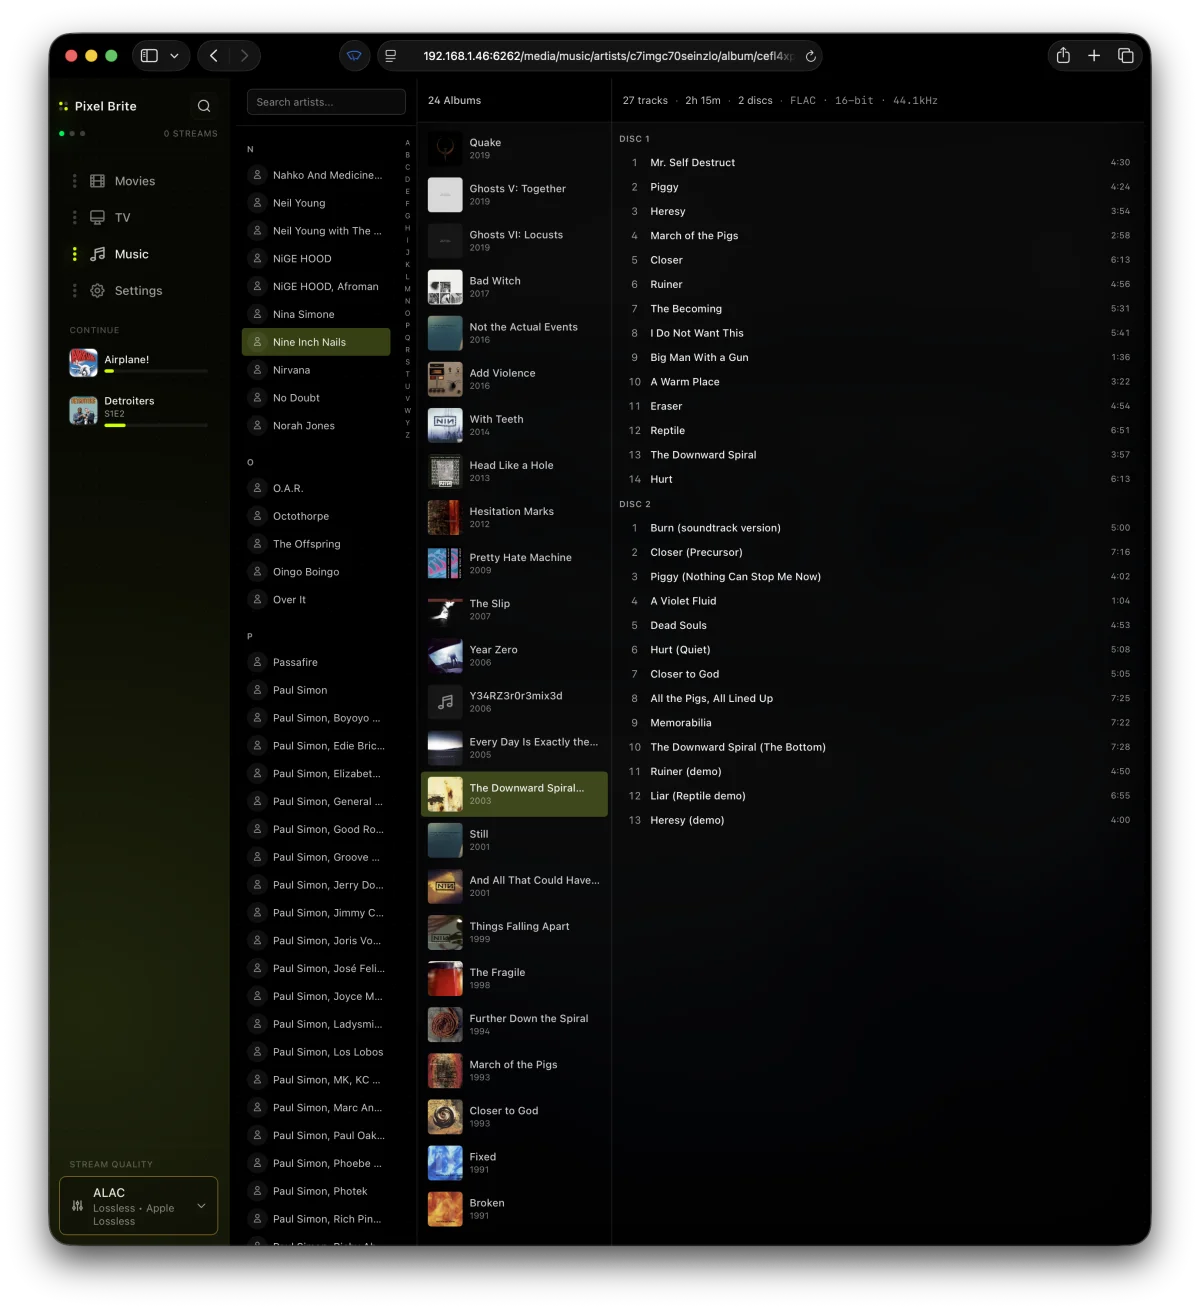Open the page reader icon in the address bar
Viewport: 1200px width, 1310px height.
pos(391,56)
